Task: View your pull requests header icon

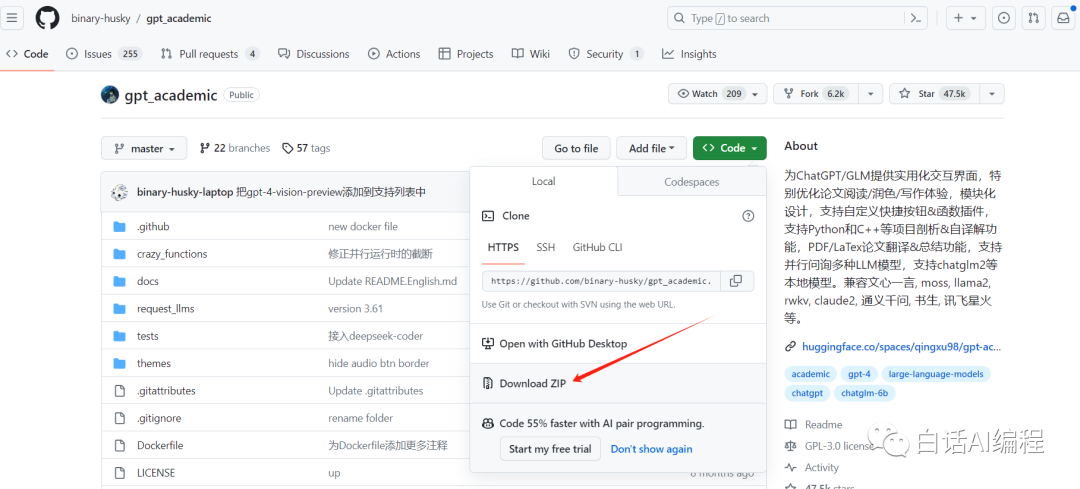Action: (x=1033, y=19)
